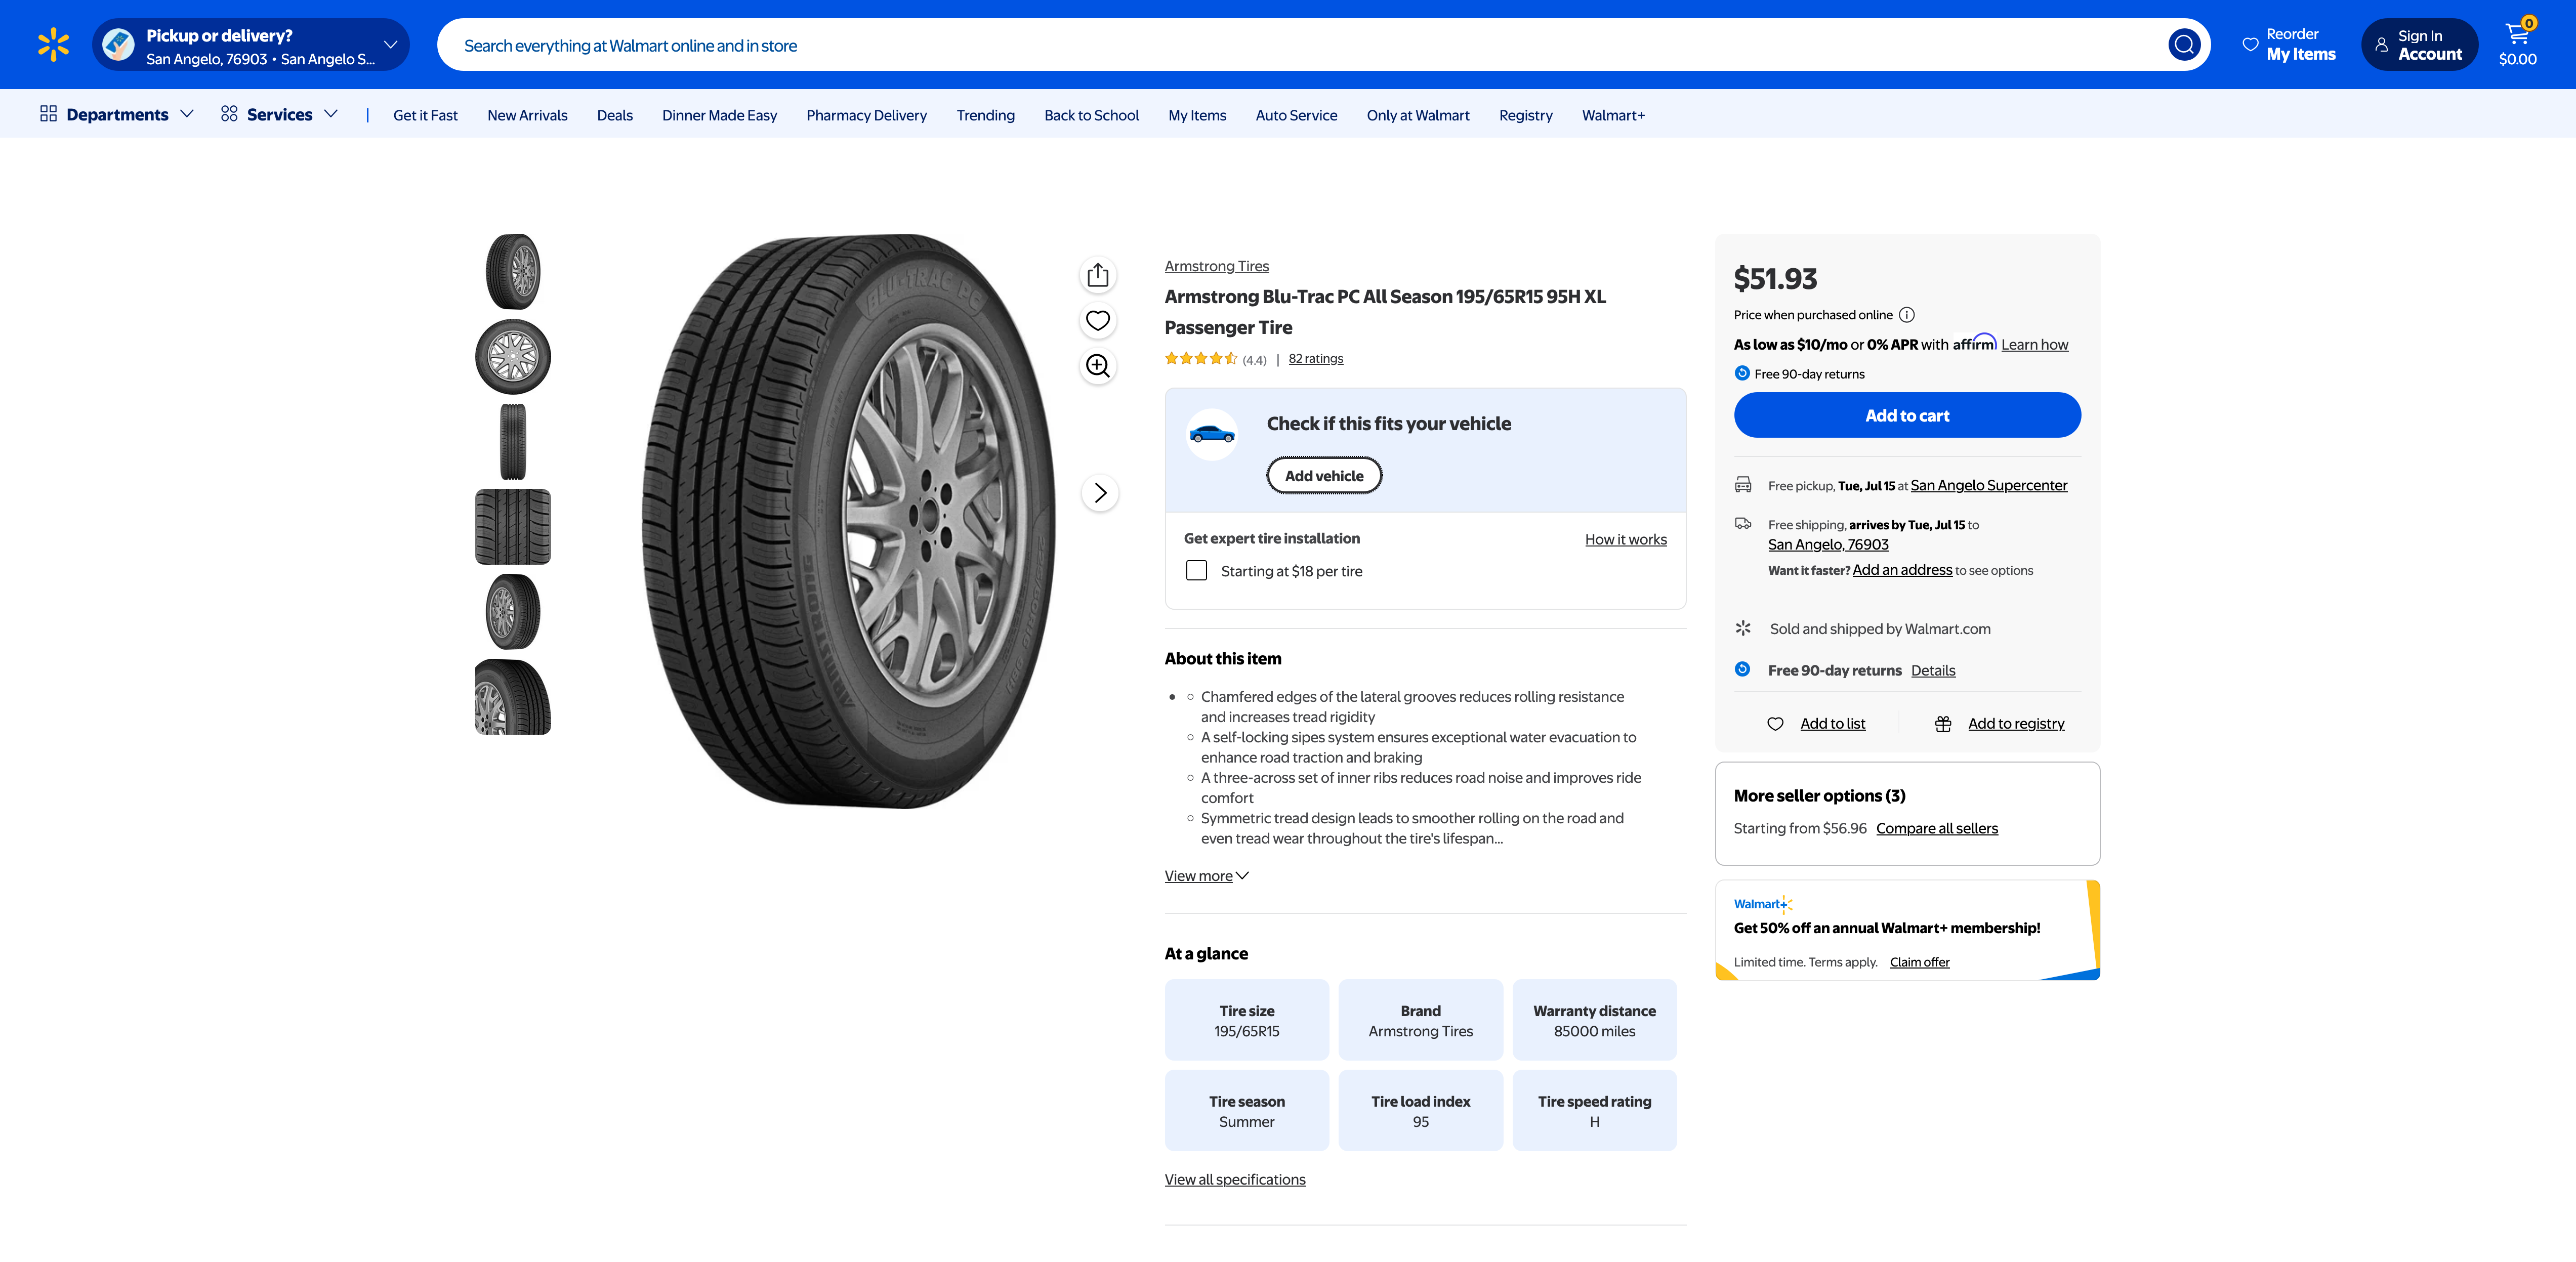Click the price info circle icon

pyautogui.click(x=1907, y=315)
